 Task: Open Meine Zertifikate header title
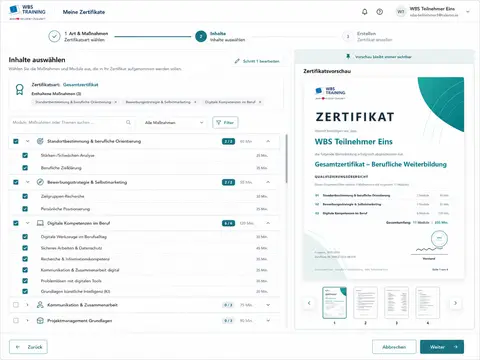(84, 12)
